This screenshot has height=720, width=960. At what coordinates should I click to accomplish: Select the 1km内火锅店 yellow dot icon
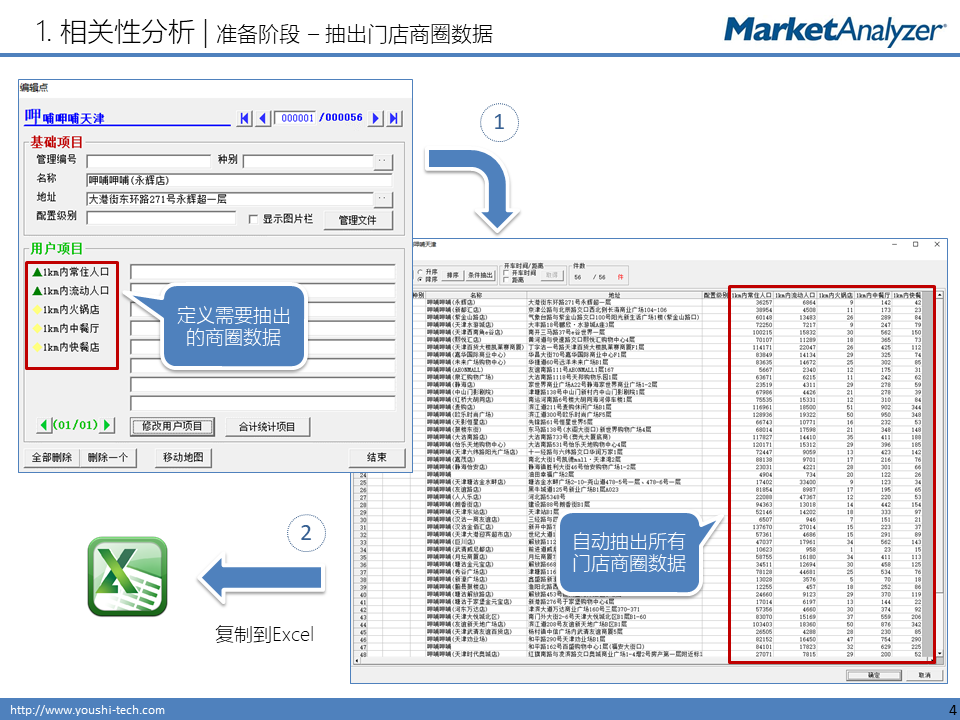[x=37, y=310]
